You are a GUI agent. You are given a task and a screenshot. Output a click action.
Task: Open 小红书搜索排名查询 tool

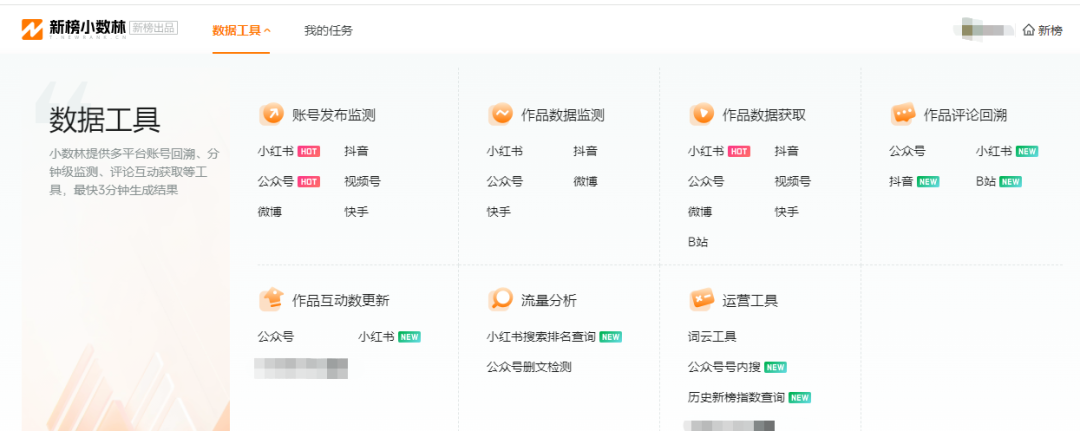[x=541, y=337]
